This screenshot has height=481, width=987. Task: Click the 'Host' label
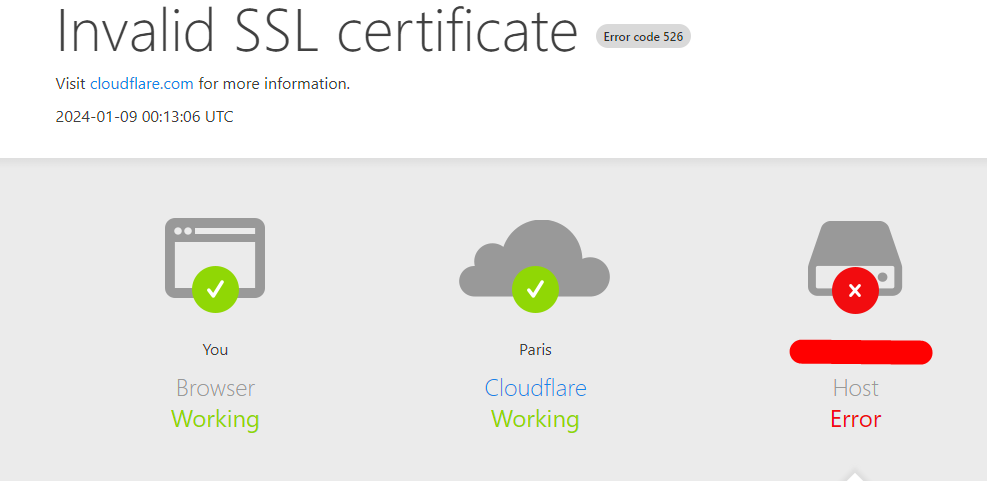point(855,388)
